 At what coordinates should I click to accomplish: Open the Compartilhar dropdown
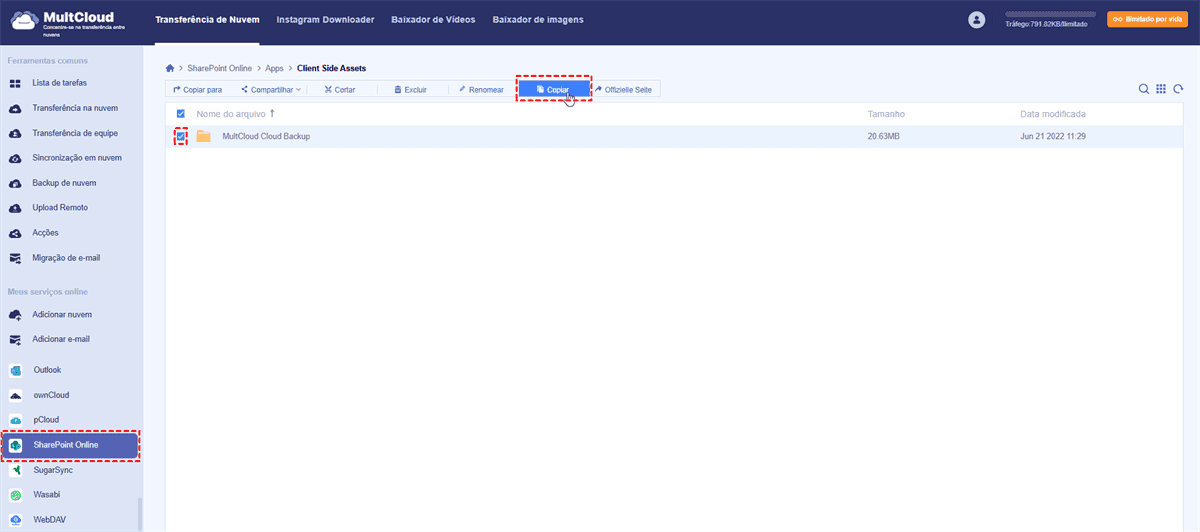[x=271, y=90]
